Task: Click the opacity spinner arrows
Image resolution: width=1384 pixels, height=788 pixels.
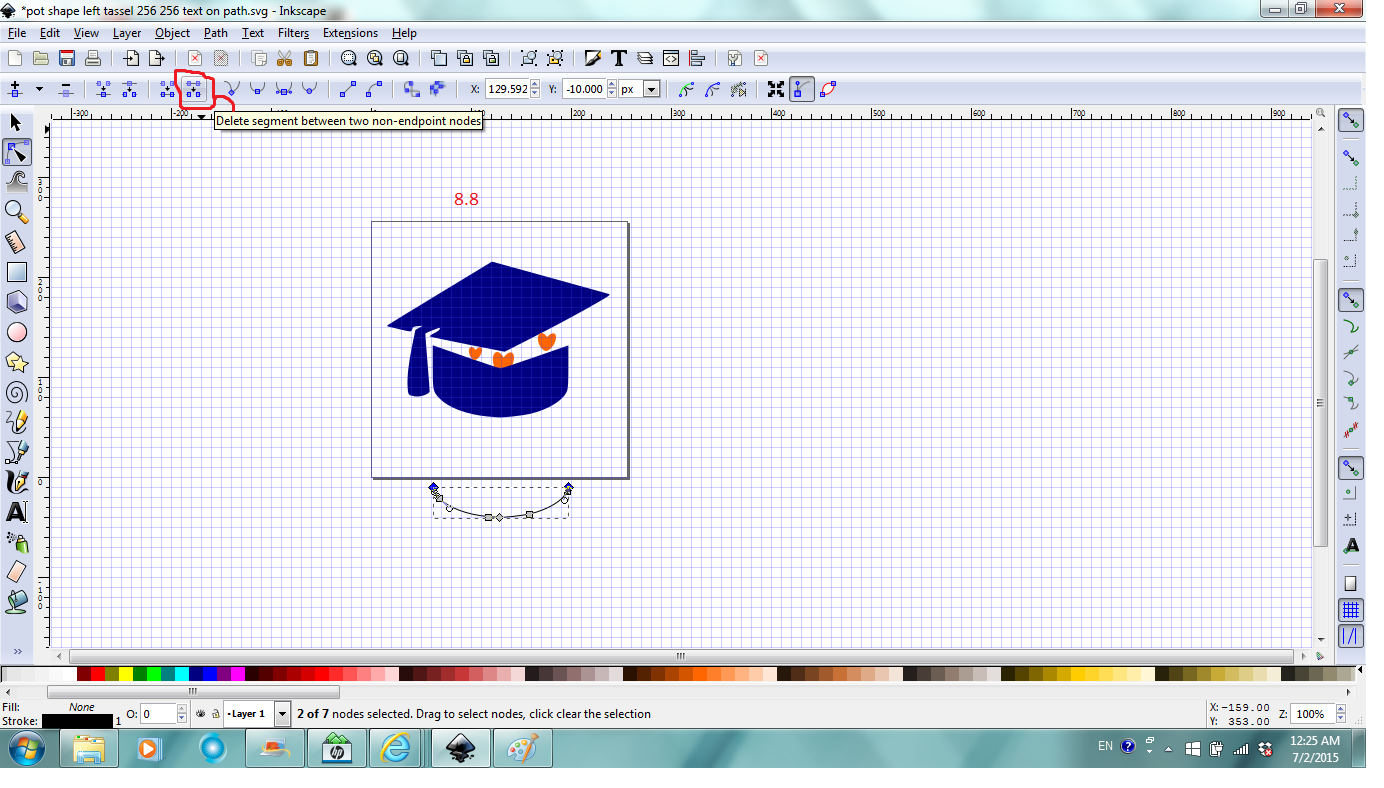Action: click(x=181, y=714)
